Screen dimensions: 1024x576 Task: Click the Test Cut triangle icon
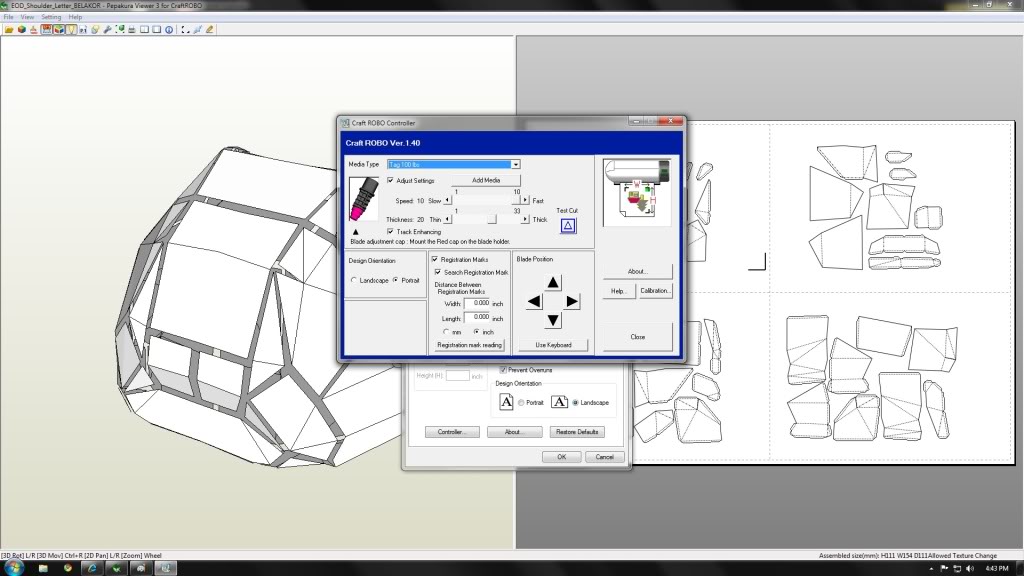pos(568,226)
